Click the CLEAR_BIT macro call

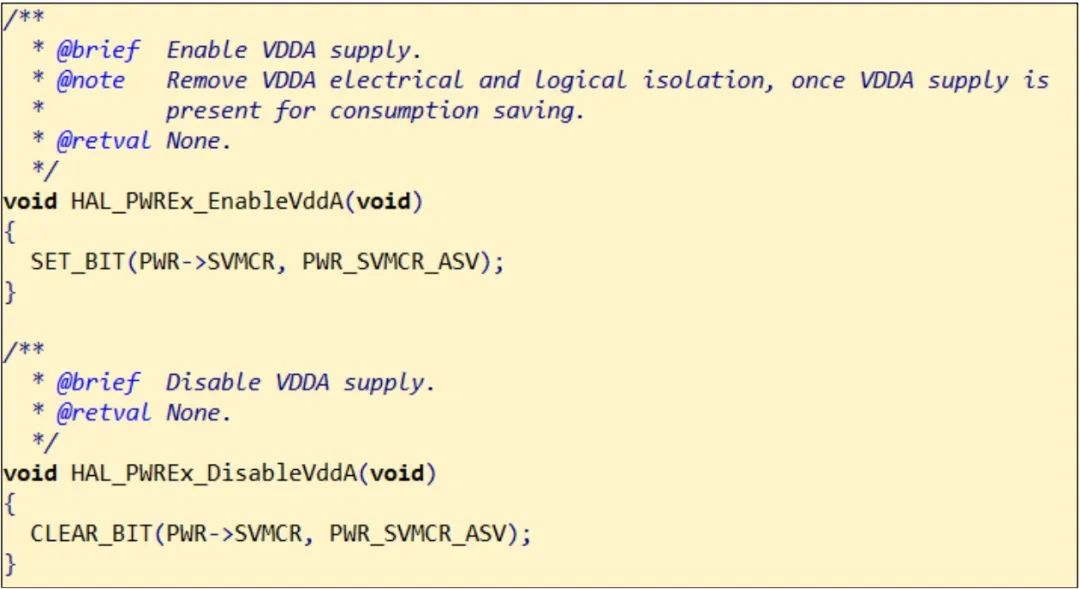coord(91,535)
